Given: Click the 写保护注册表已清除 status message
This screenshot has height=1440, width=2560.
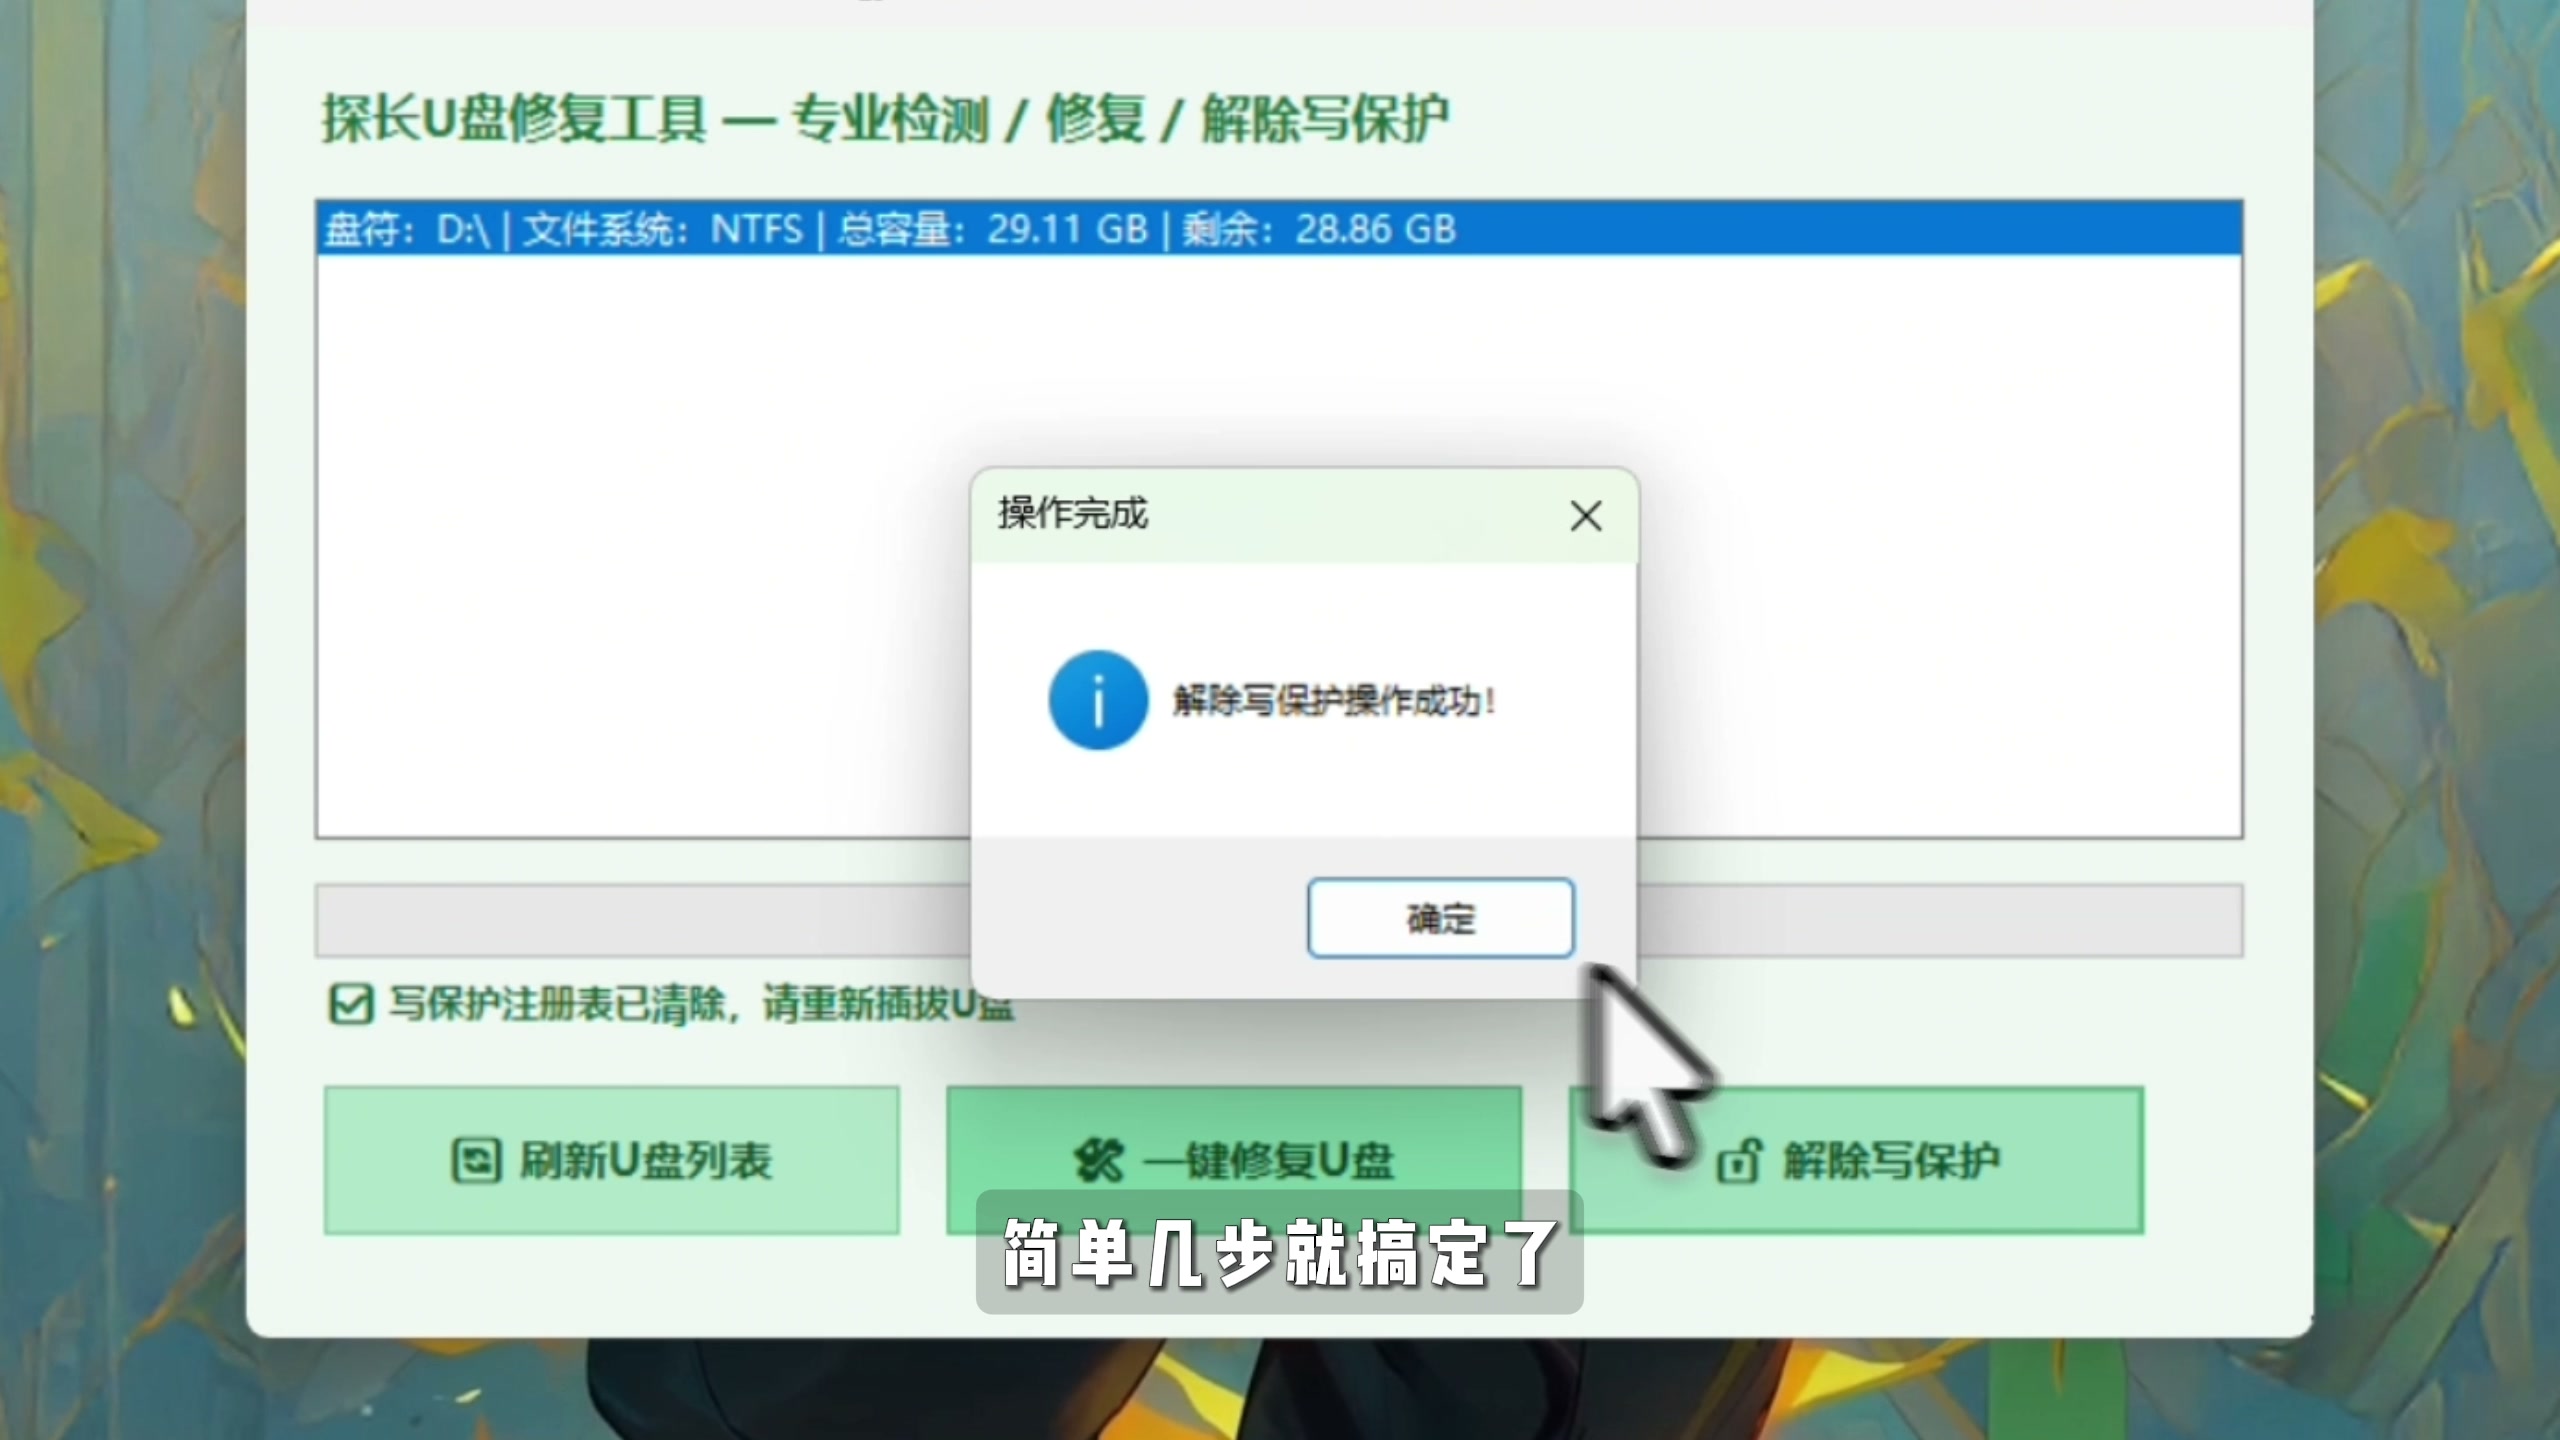Looking at the screenshot, I should coord(700,1003).
